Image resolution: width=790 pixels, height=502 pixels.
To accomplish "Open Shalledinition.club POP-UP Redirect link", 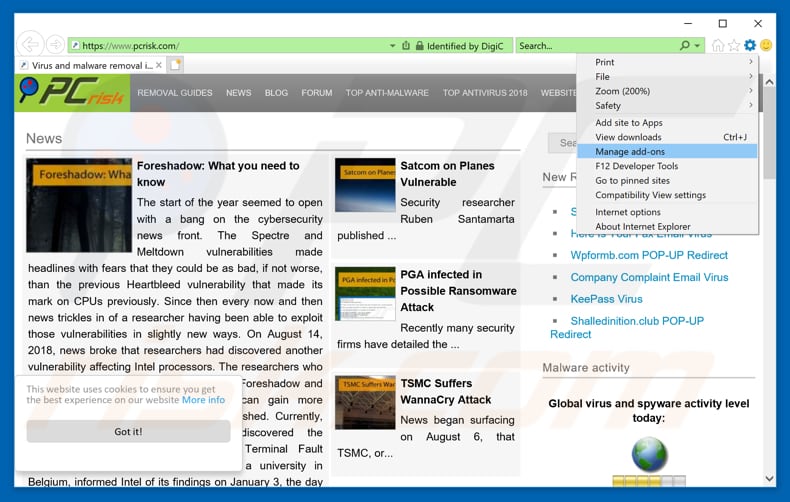I will [x=627, y=328].
